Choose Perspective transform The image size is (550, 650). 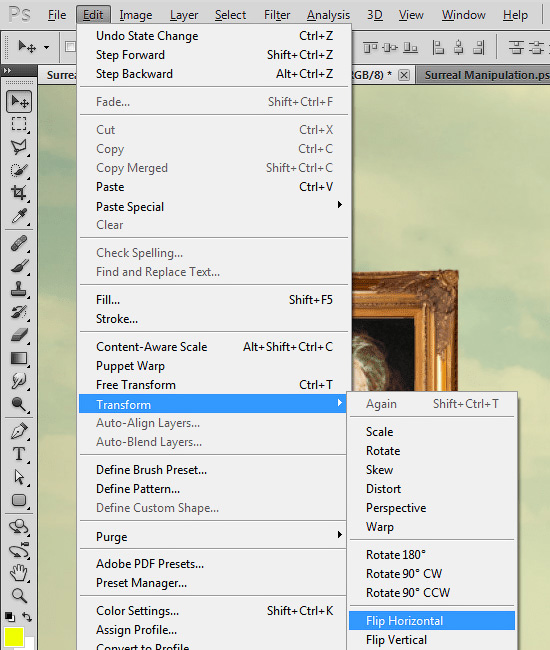tap(432, 508)
